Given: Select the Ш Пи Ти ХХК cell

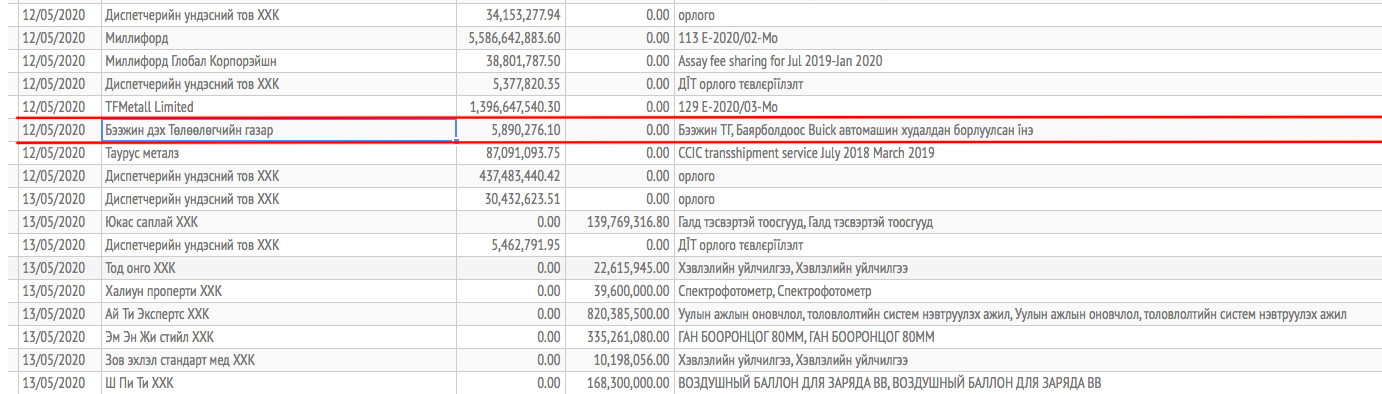Looking at the screenshot, I should tap(278, 383).
